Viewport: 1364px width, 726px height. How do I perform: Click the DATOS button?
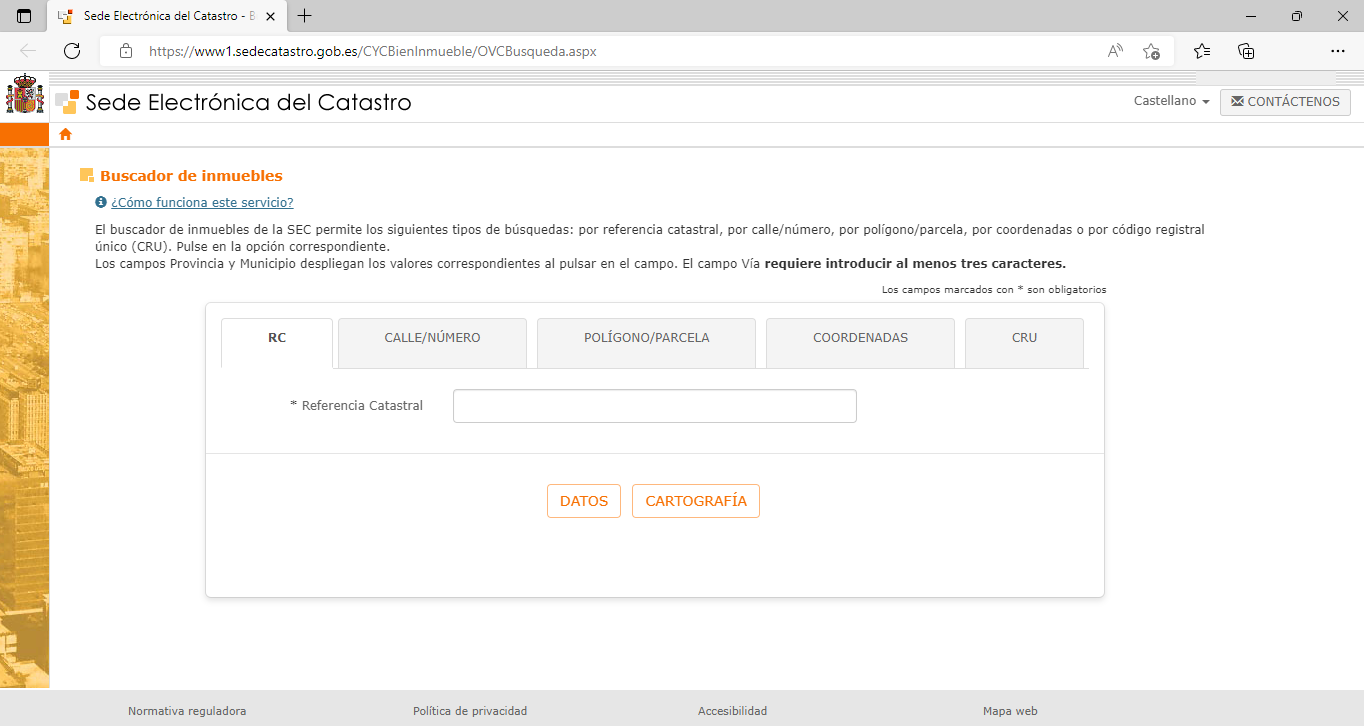tap(584, 501)
